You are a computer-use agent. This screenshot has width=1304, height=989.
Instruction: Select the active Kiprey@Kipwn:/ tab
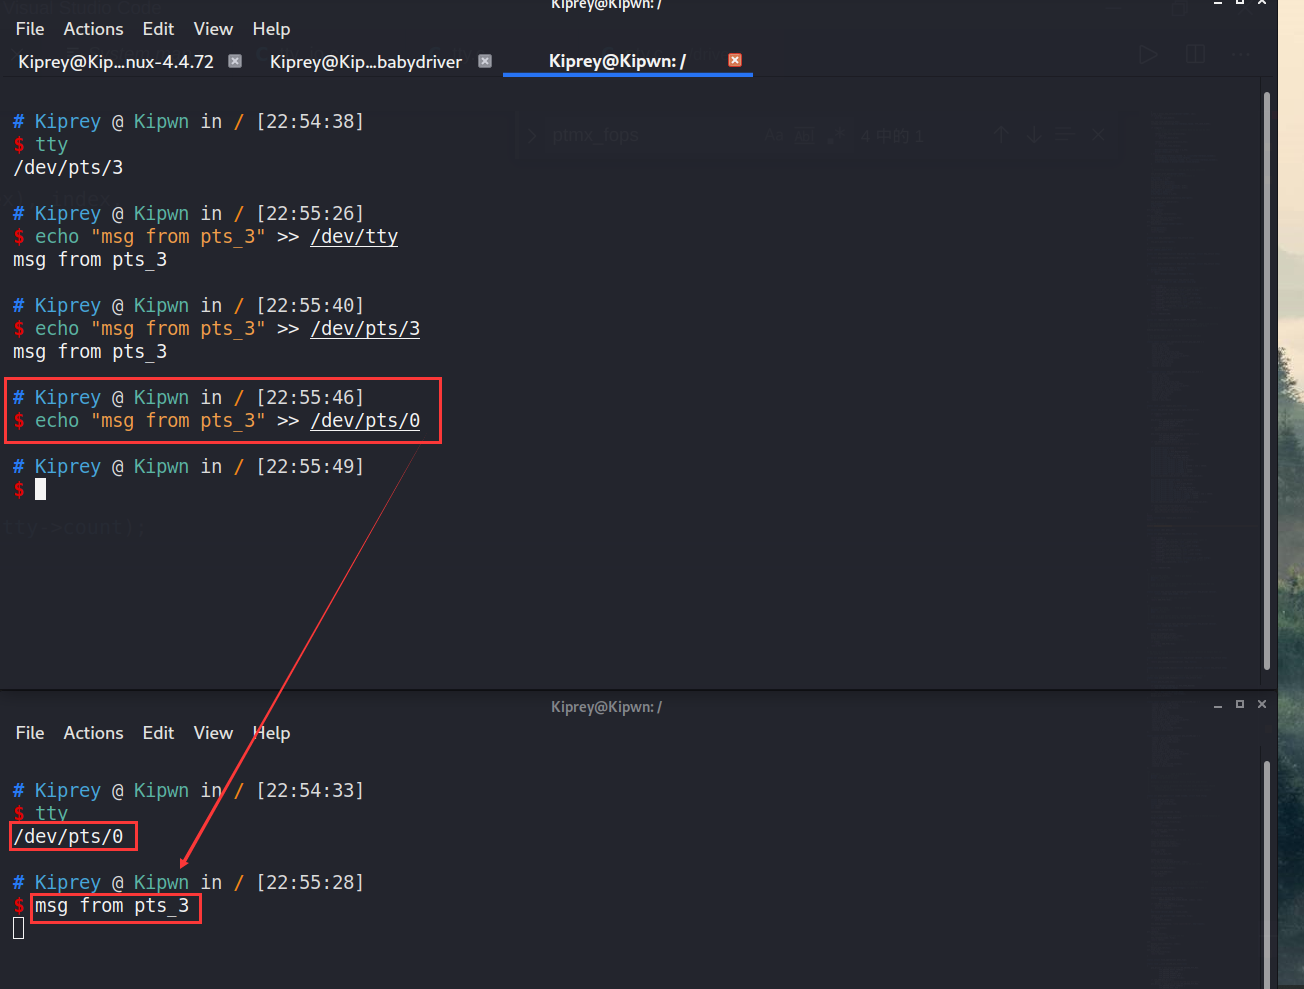click(x=617, y=61)
